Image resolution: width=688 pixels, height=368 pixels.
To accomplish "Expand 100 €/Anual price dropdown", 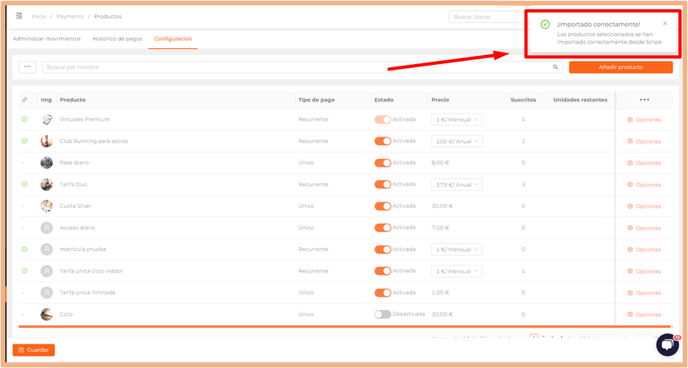I will pos(457,141).
